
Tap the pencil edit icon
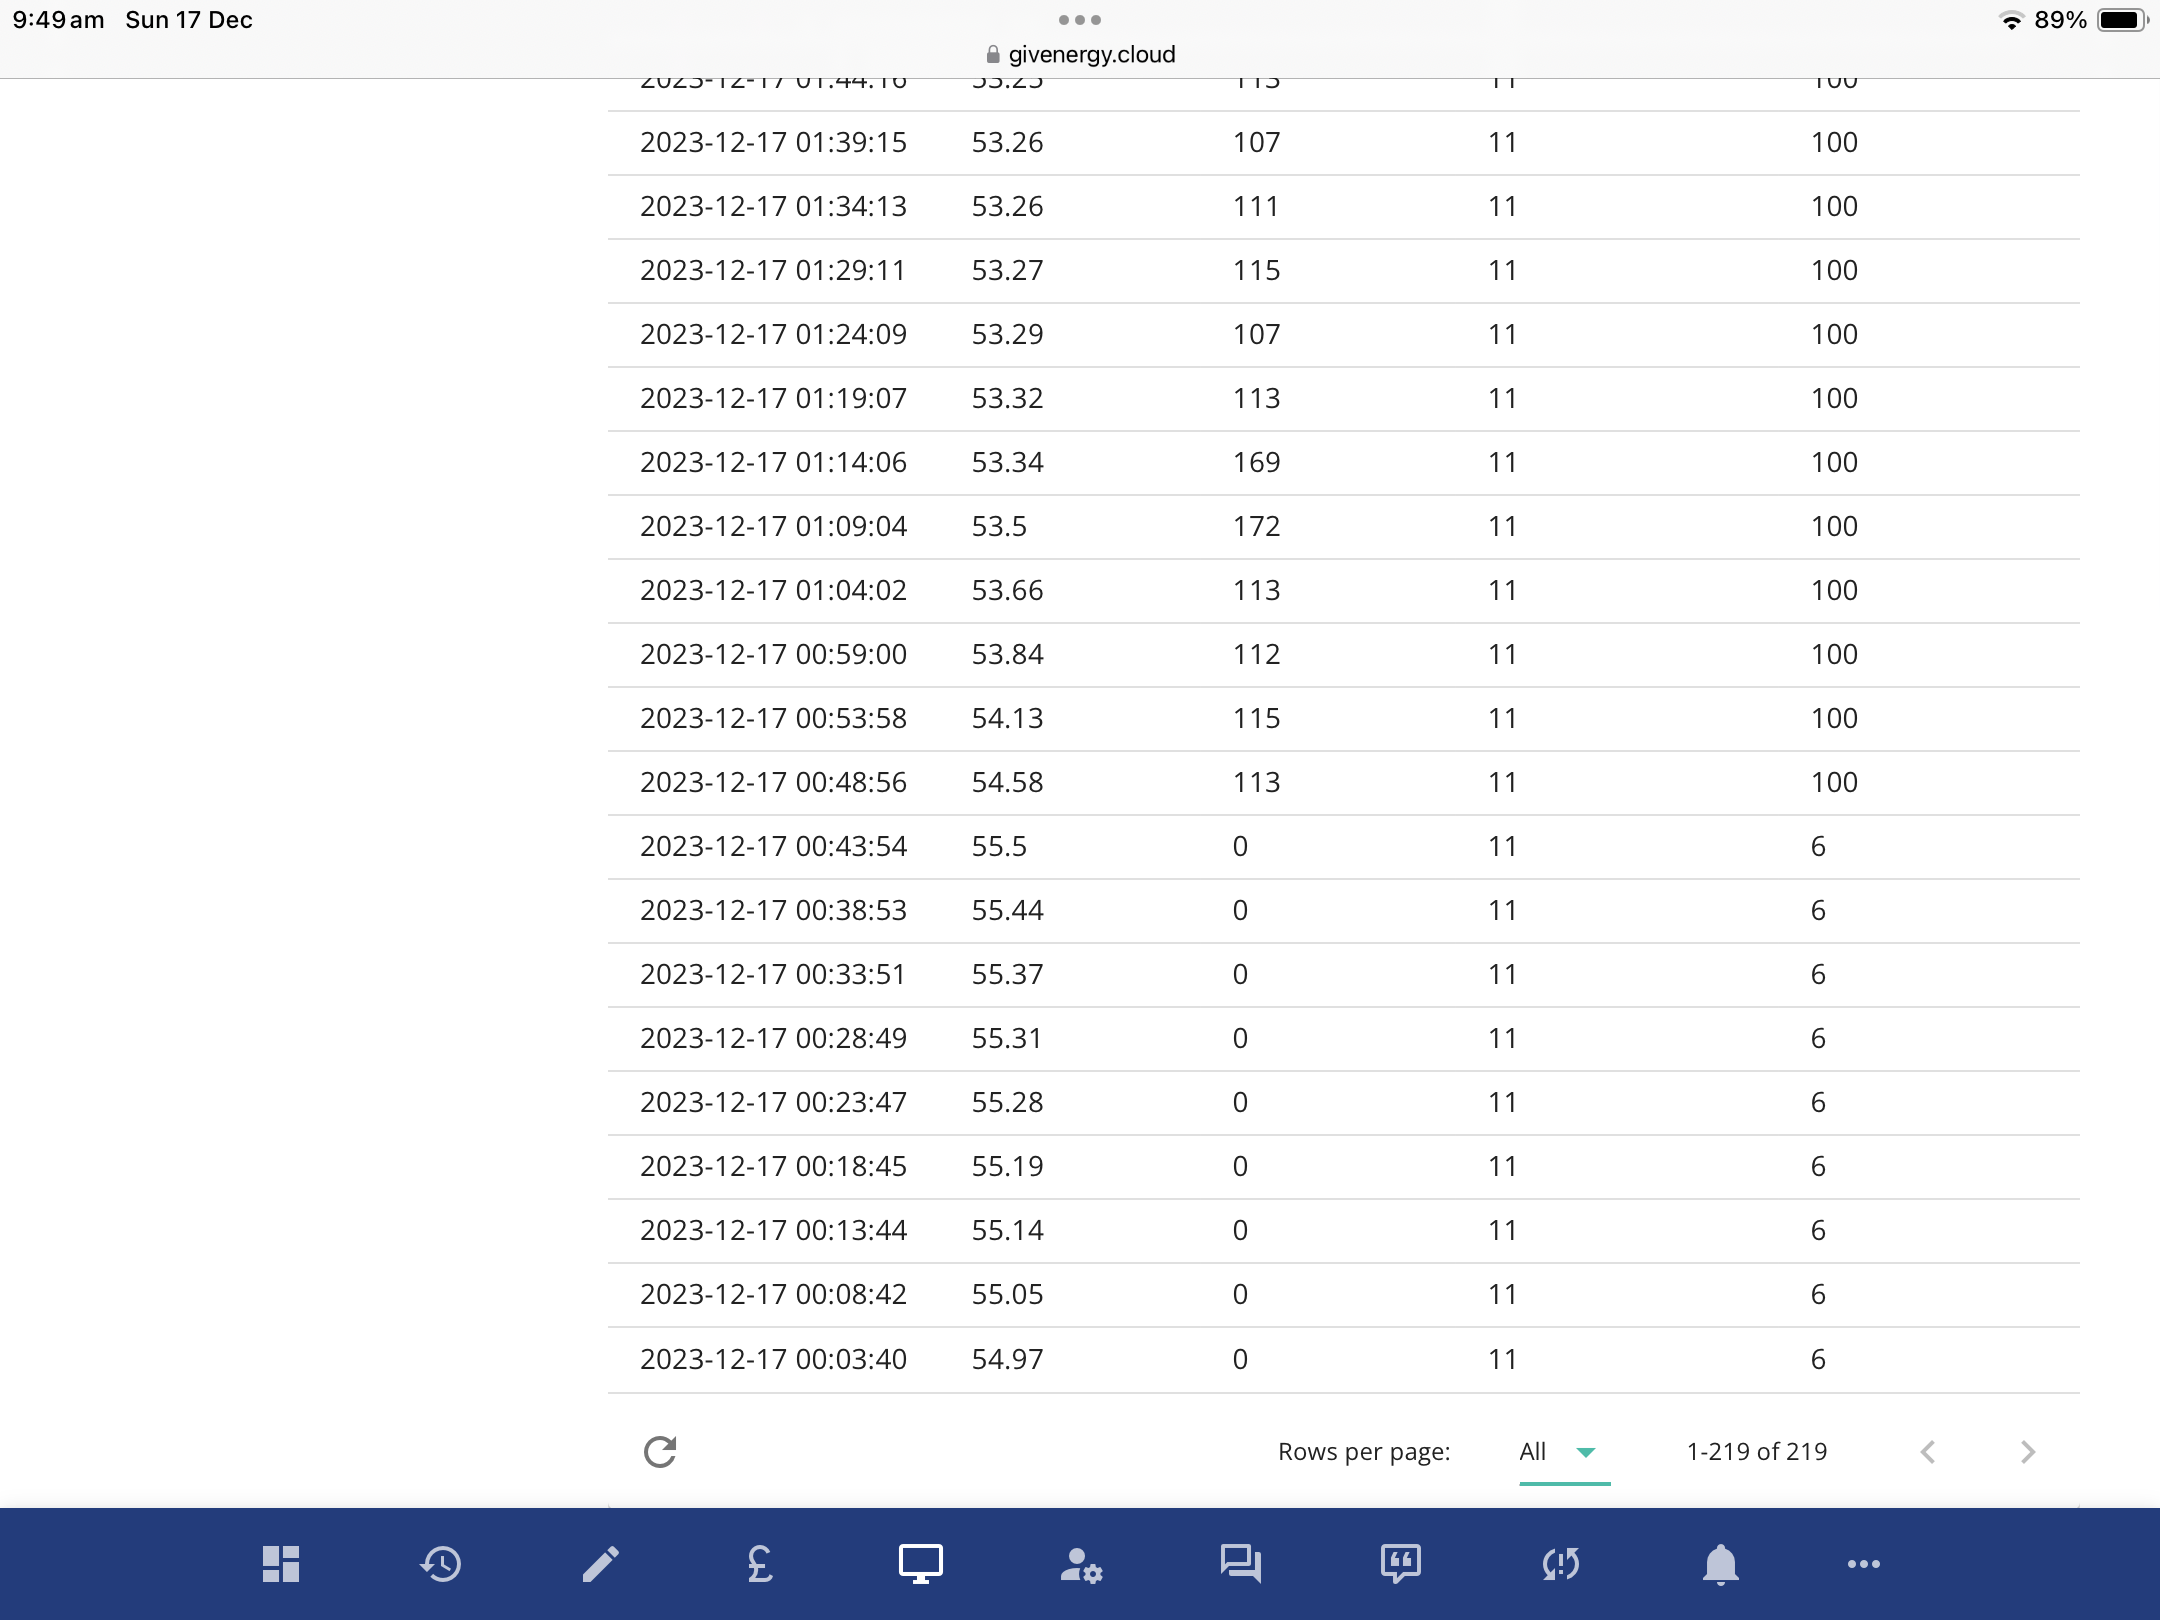[x=601, y=1564]
